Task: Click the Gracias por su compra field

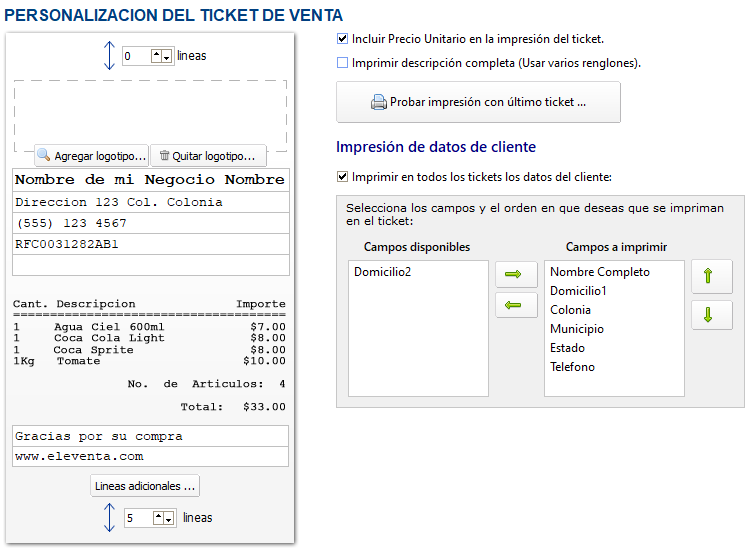Action: [150, 436]
